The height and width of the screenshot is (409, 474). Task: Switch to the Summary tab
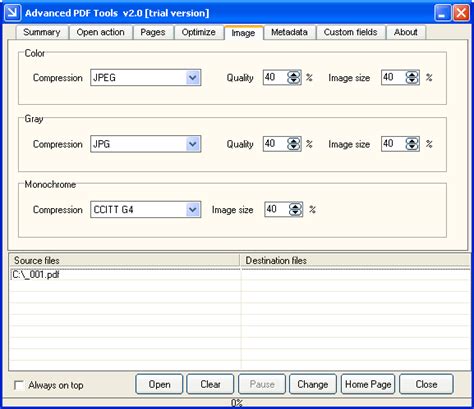coord(42,32)
